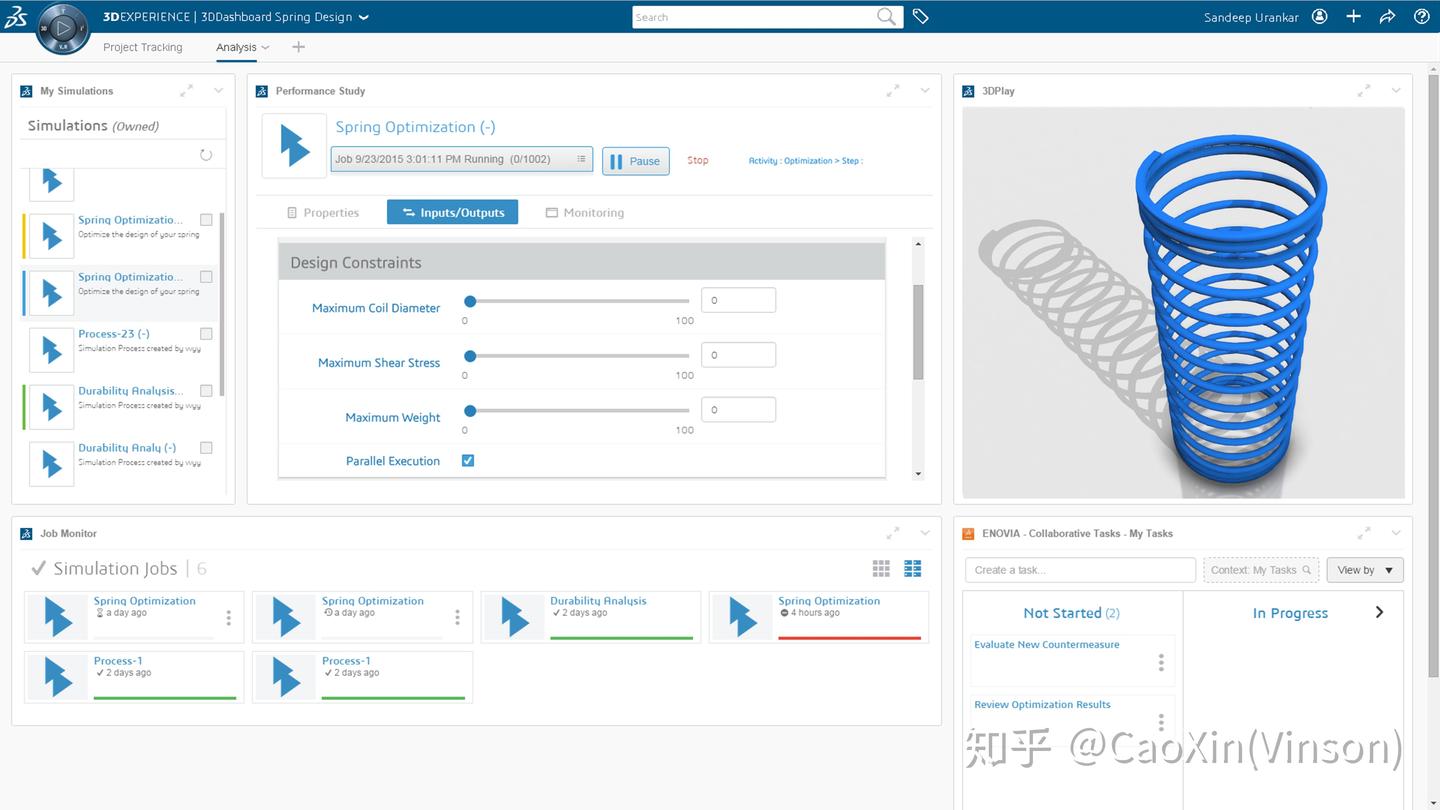
Task: Check the Durability Analy (-) checkbox
Action: (x=206, y=448)
